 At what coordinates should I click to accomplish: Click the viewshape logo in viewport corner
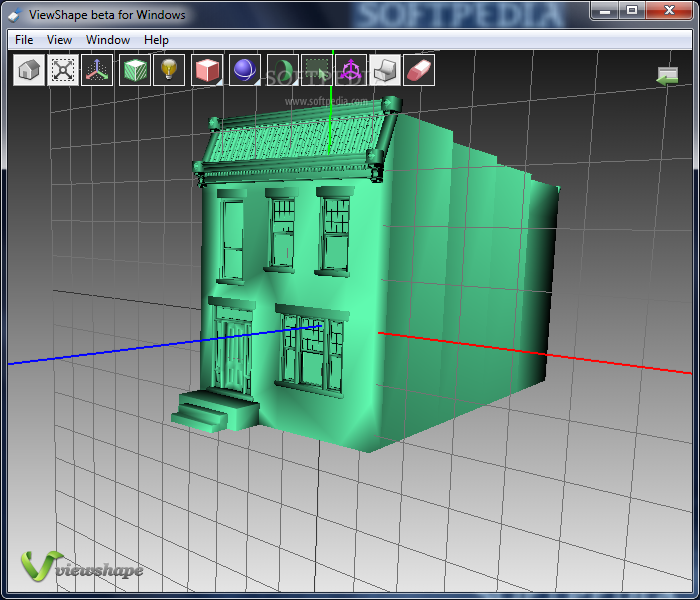(82, 566)
